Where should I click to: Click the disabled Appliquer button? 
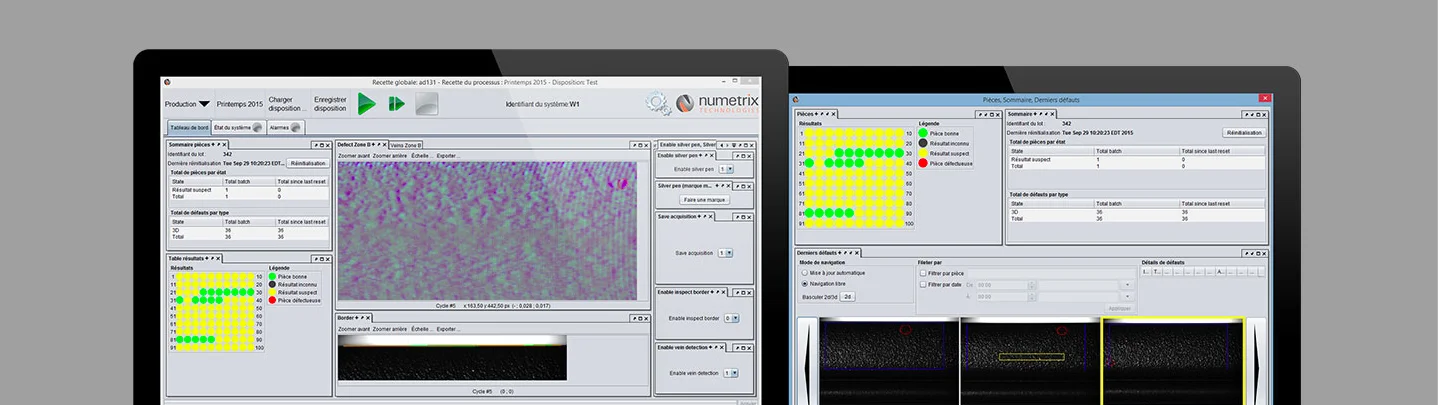pos(1121,308)
